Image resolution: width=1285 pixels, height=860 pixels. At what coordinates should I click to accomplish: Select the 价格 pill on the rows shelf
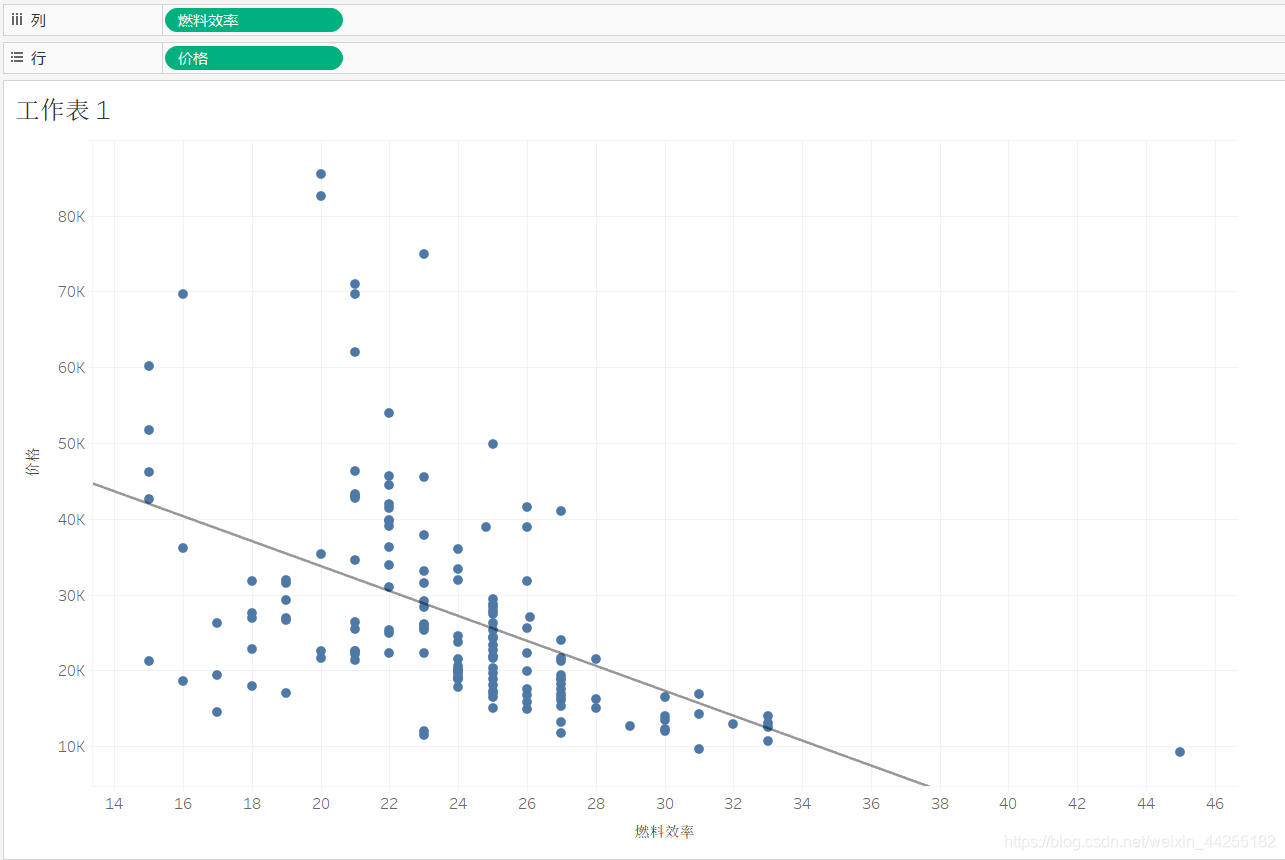tap(254, 58)
